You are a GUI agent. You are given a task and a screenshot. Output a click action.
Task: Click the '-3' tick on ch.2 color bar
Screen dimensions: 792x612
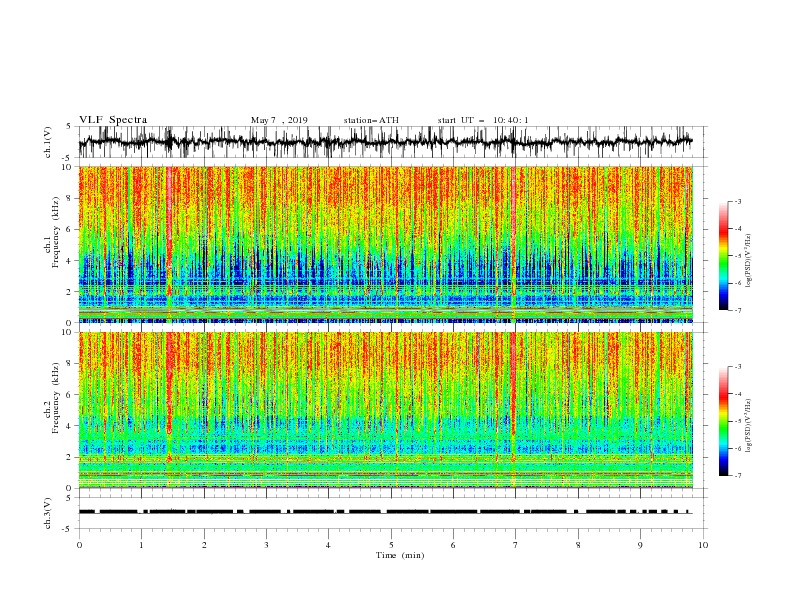coord(737,367)
